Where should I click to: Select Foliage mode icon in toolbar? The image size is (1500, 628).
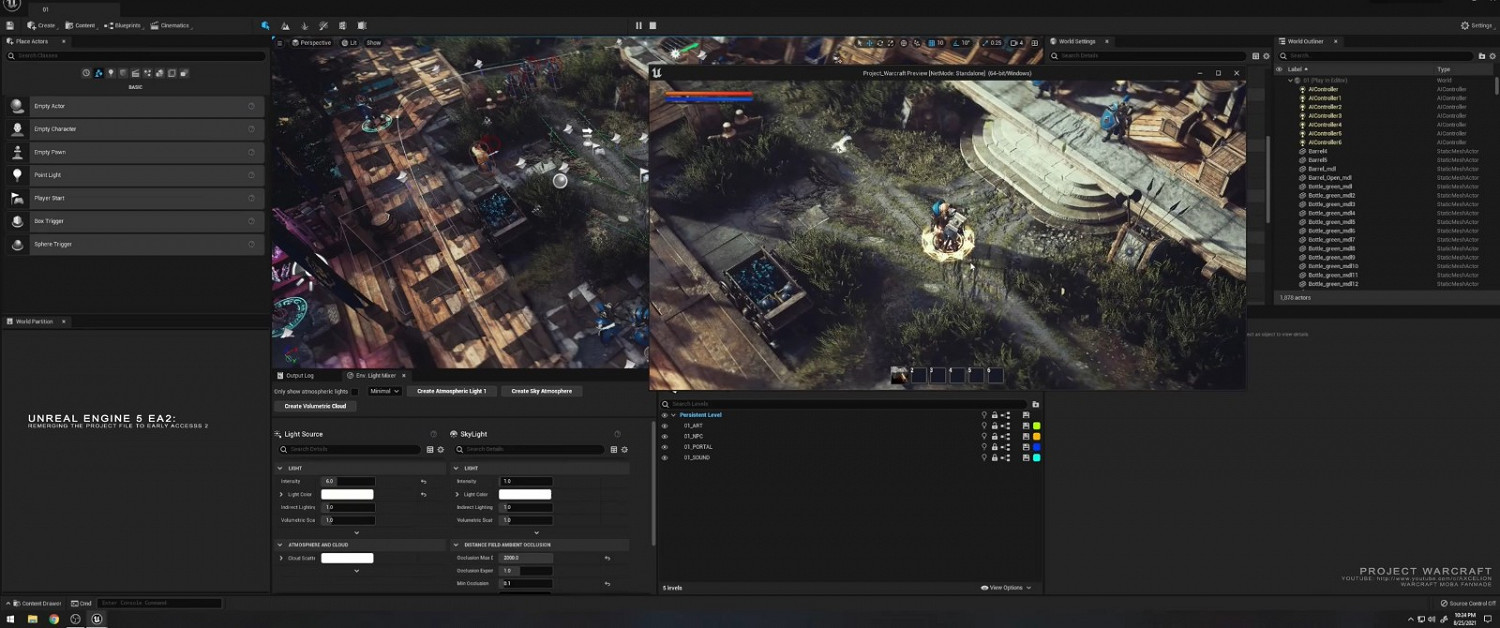pos(304,25)
